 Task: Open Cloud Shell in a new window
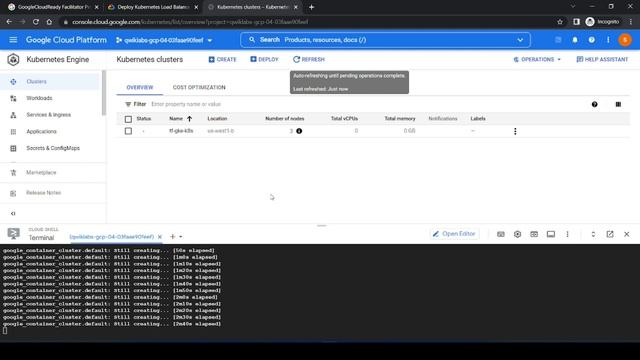click(610, 234)
